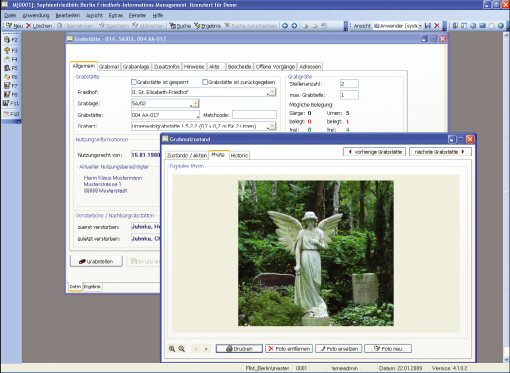Click the F6 sidebar icon
Viewport: 510px width, 373px height.
10,77
